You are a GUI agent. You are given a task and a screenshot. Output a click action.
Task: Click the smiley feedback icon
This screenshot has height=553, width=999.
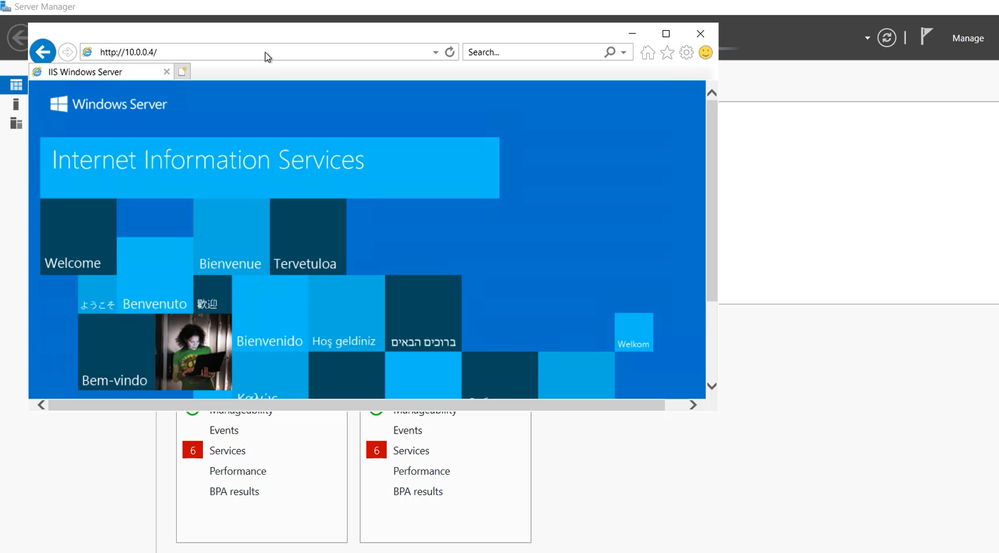pos(705,52)
